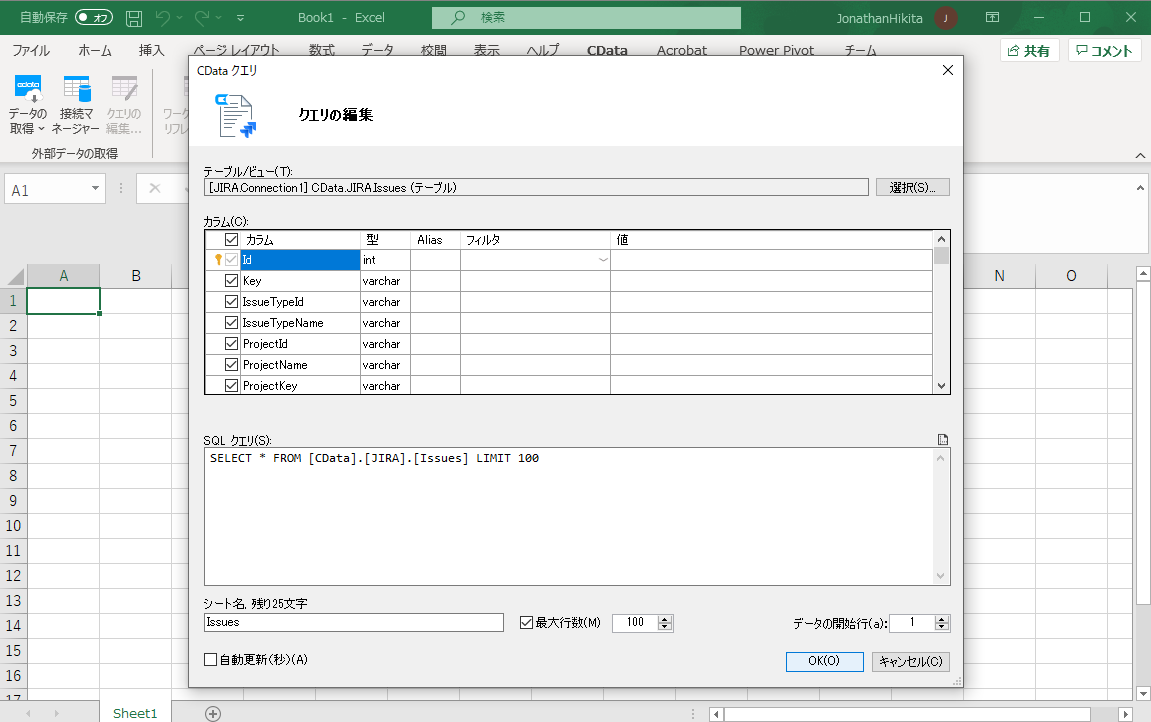Collapse the ribbon with the chevron
1151x722 pixels.
click(x=1139, y=155)
